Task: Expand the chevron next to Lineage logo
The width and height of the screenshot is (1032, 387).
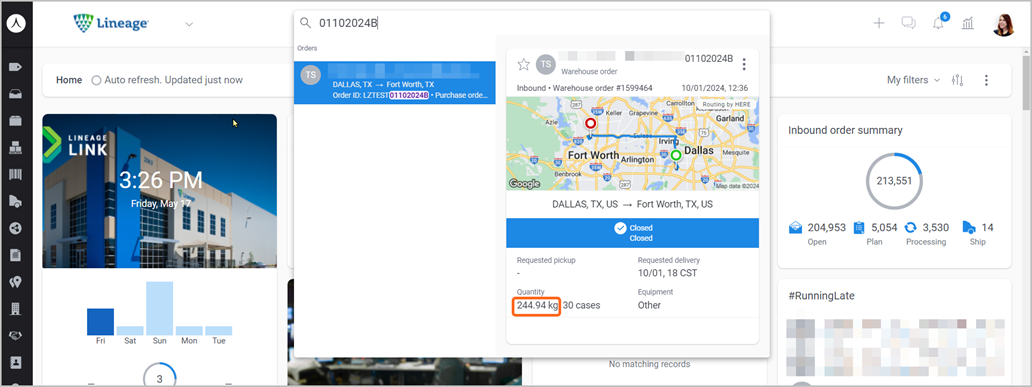Action: pos(189,24)
